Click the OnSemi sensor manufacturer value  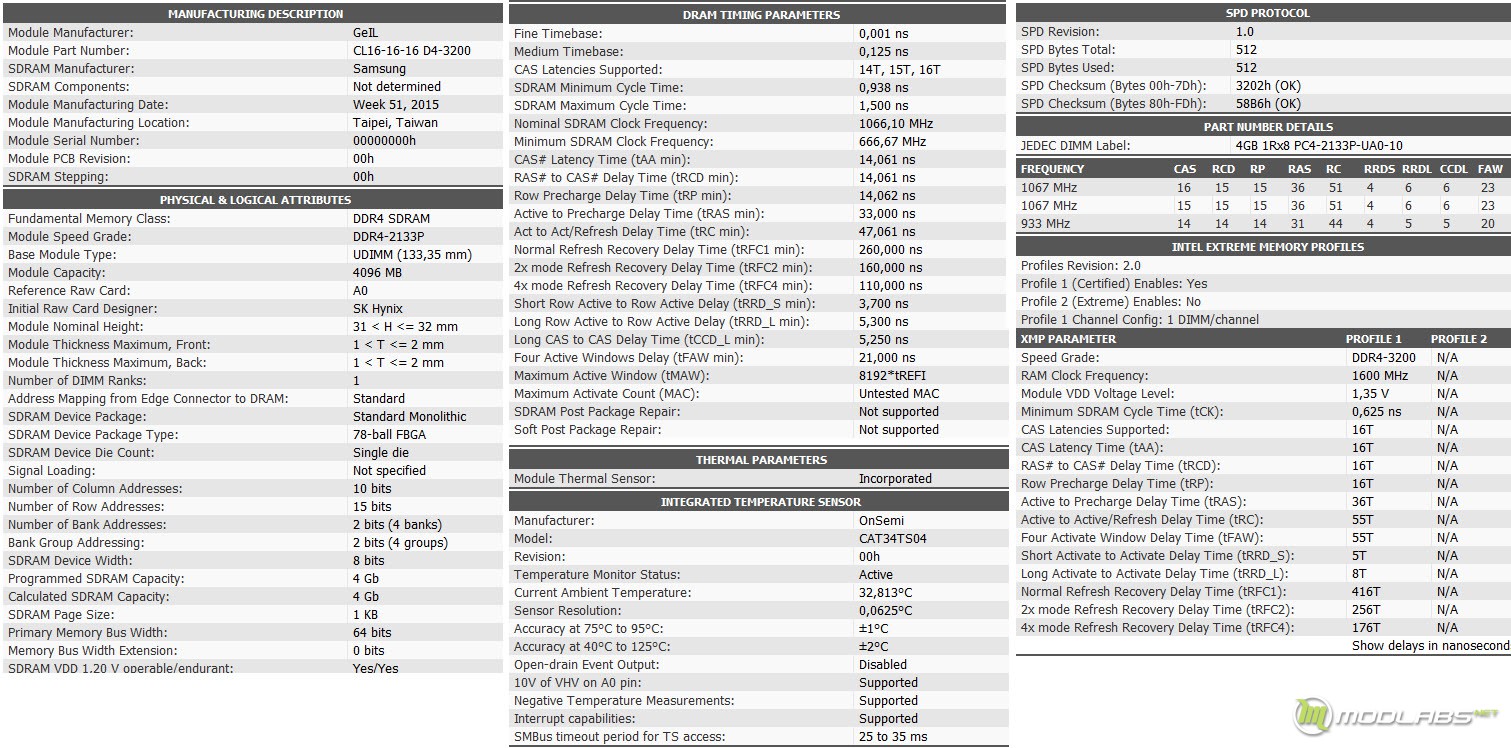tap(881, 521)
